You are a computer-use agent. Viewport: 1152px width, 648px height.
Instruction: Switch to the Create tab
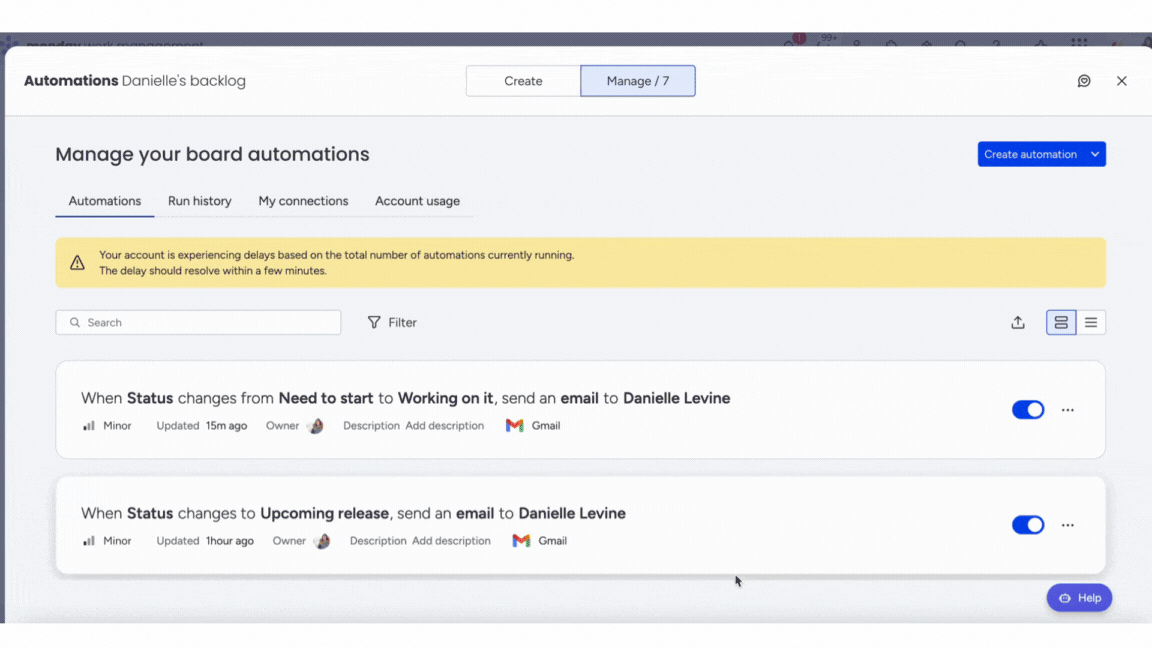point(523,81)
